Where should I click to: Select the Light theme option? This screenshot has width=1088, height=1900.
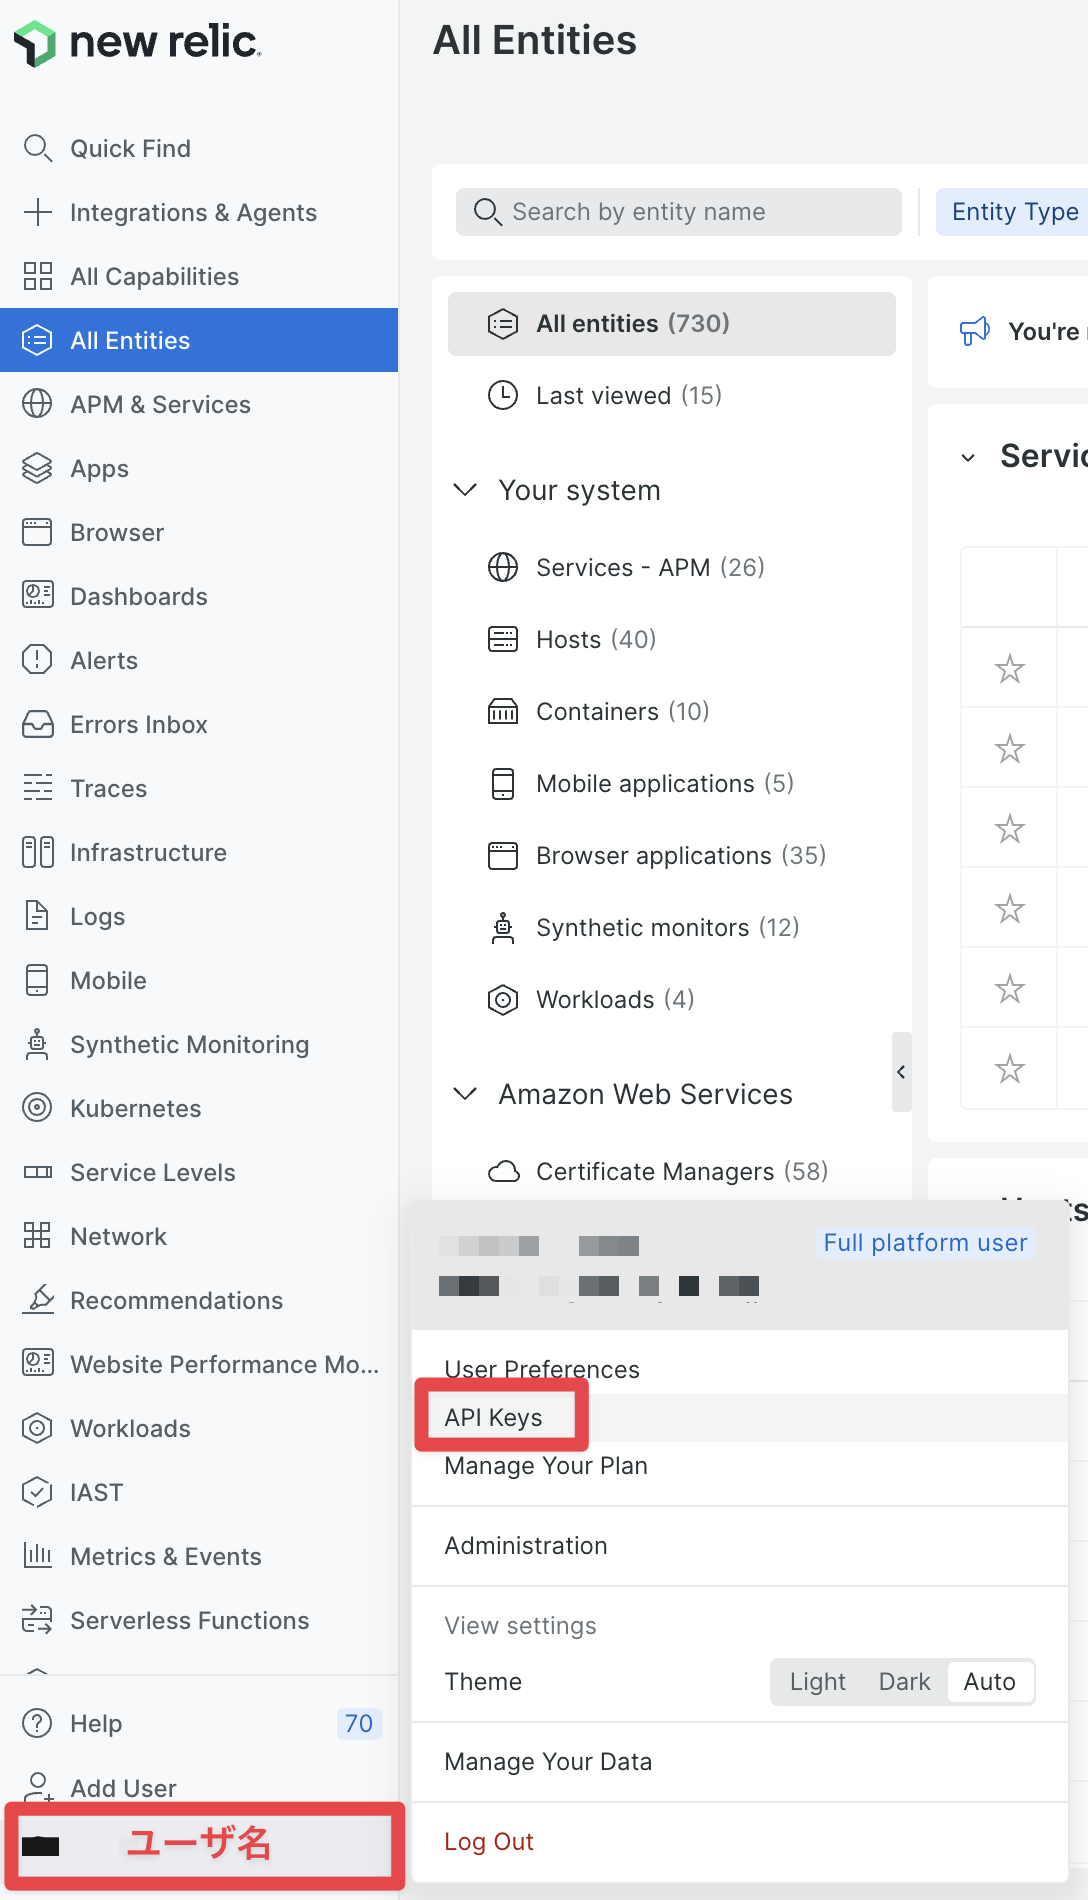[x=817, y=1682]
